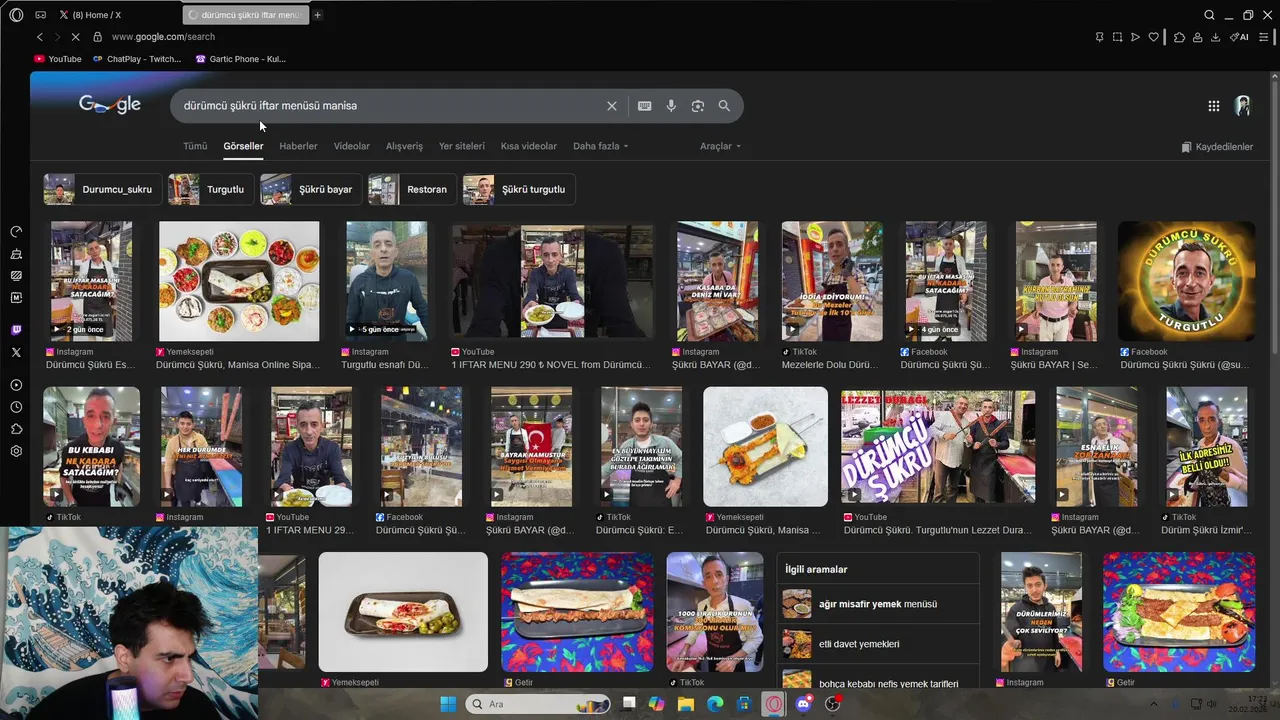Open the Kaydedilenler saved items link
Viewport: 1280px width, 720px height.
coord(1217,147)
